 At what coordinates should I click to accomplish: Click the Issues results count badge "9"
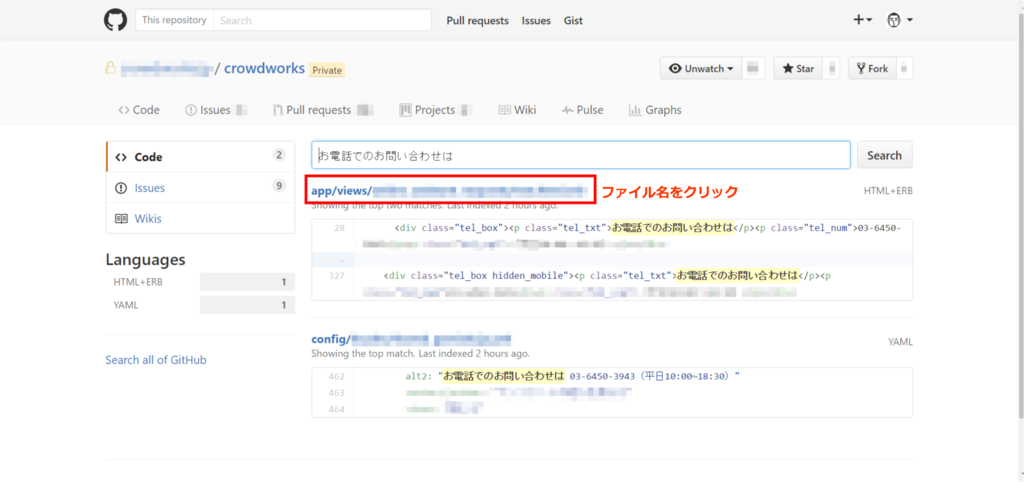[x=280, y=185]
